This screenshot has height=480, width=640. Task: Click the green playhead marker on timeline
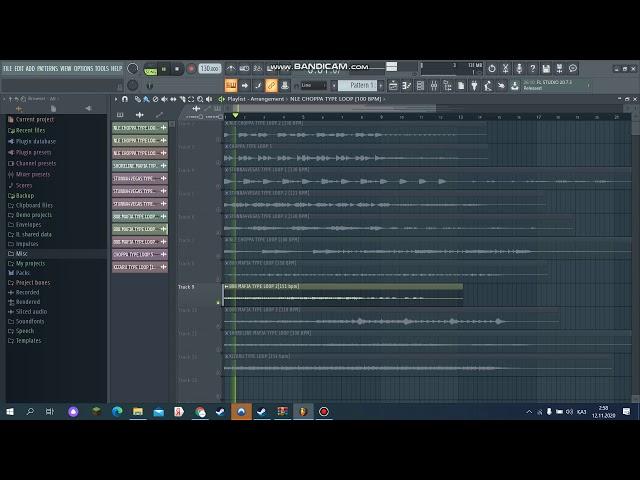(235, 116)
